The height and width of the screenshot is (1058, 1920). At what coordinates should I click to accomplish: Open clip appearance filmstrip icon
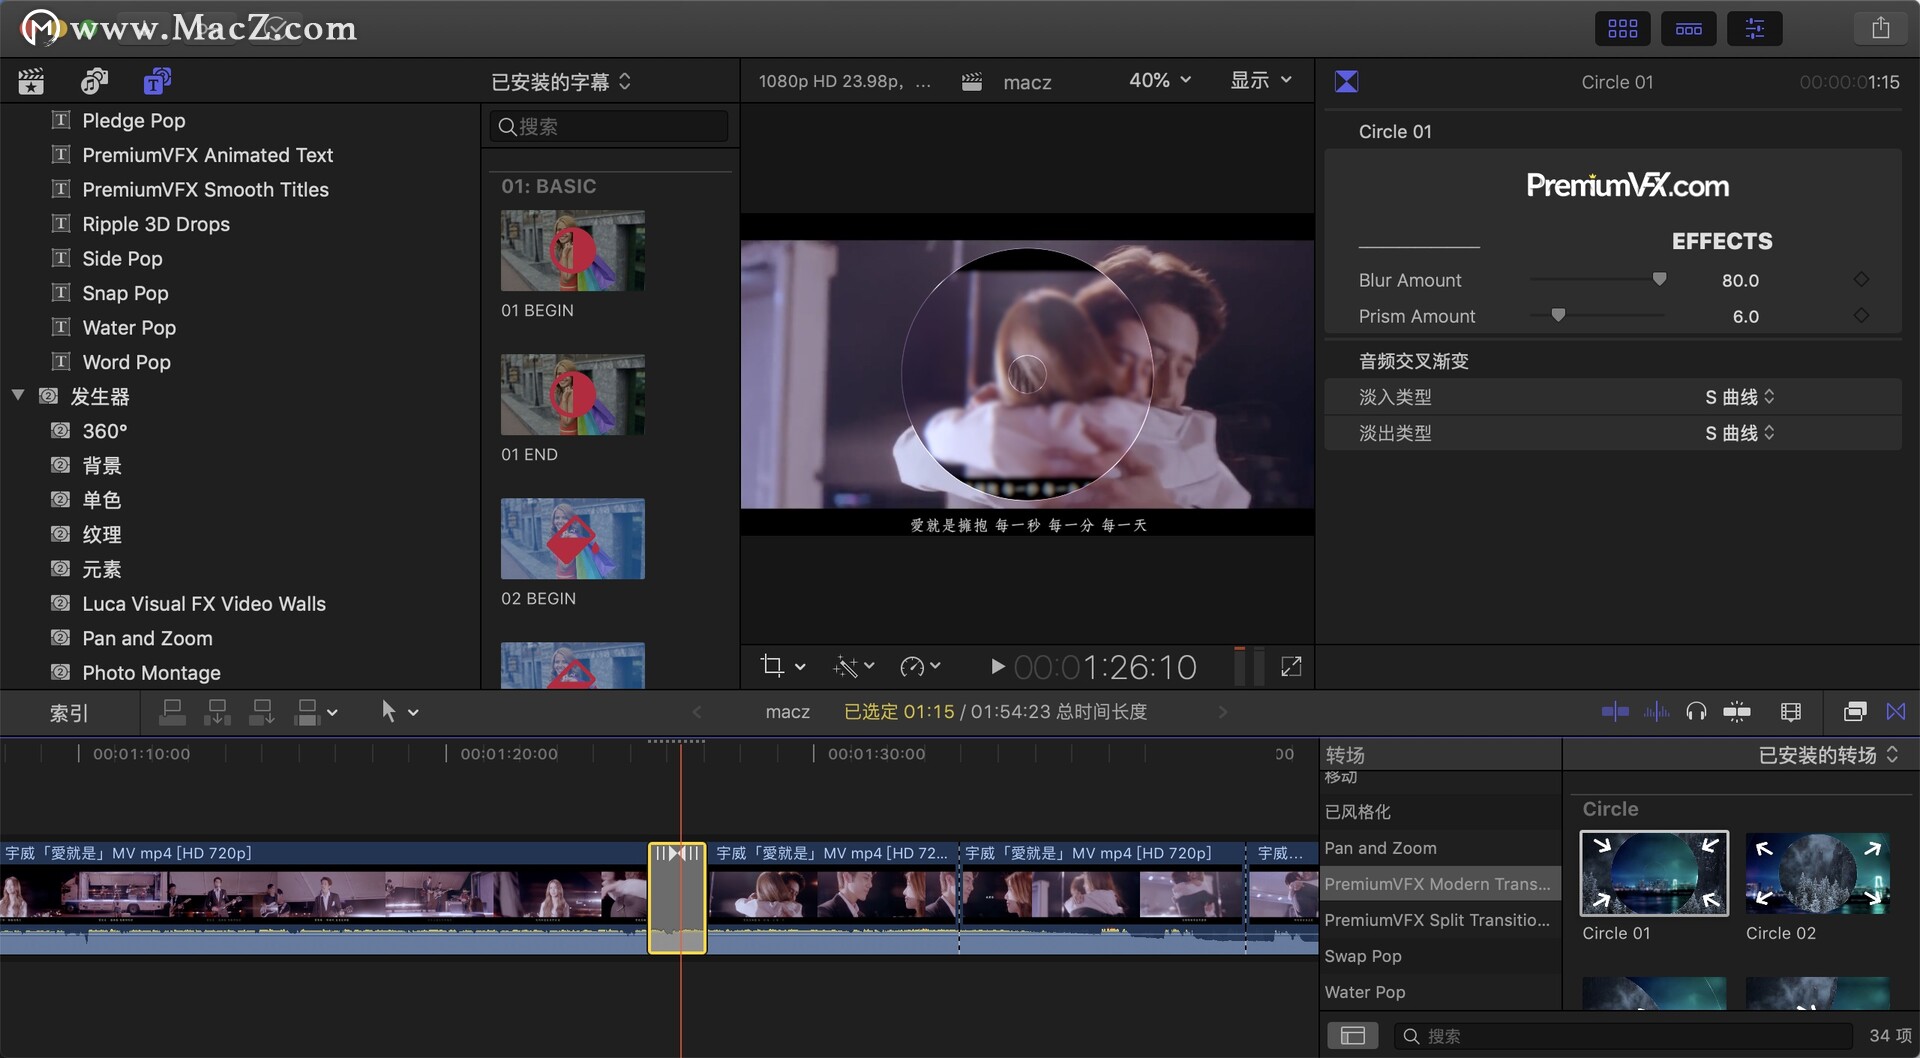(x=1791, y=711)
